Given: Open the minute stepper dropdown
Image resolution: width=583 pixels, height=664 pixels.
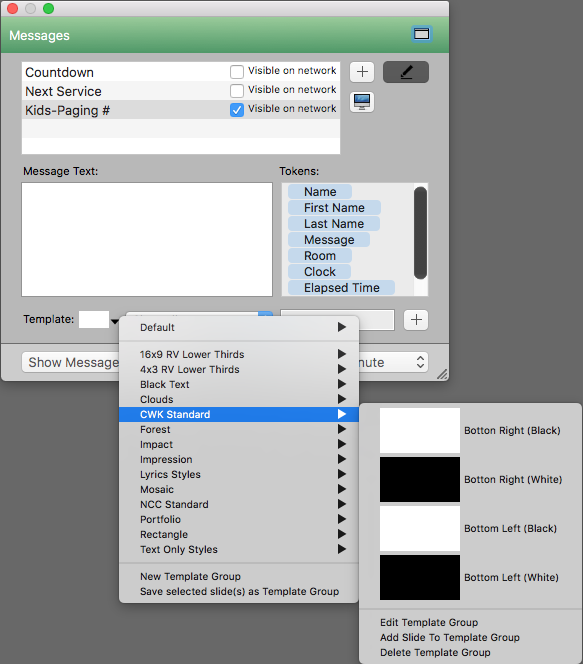Looking at the screenshot, I should coord(420,362).
